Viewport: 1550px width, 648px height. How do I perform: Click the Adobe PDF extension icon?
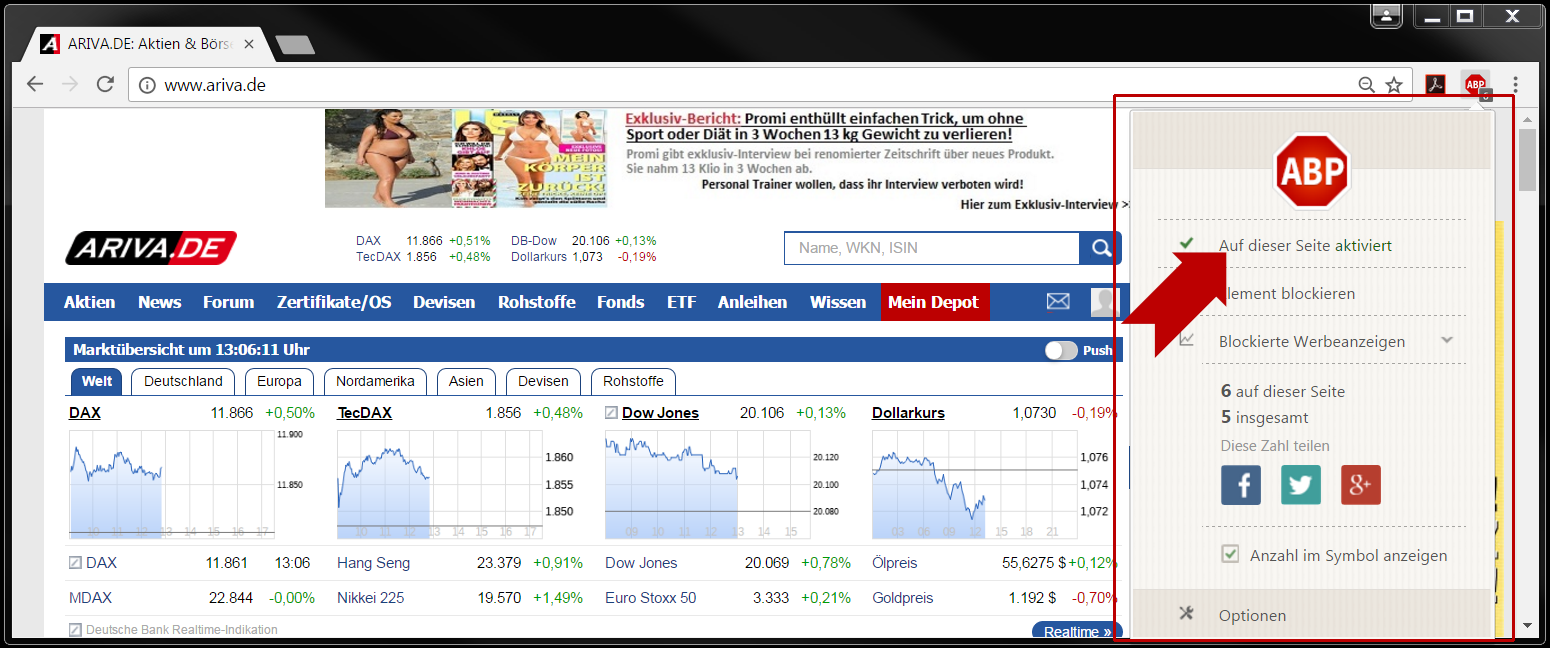click(1437, 85)
